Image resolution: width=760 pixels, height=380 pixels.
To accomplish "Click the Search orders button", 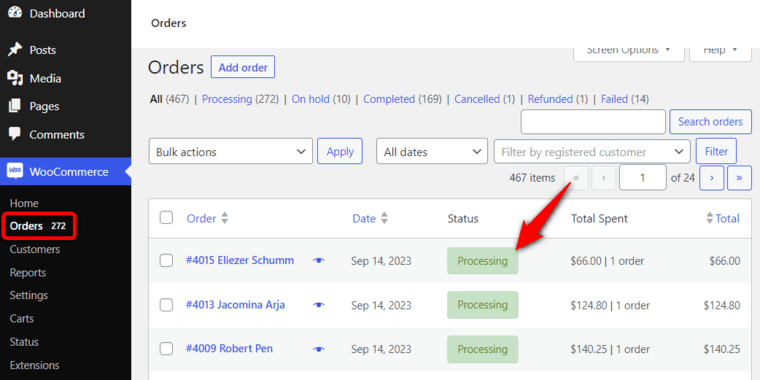I will pos(710,122).
